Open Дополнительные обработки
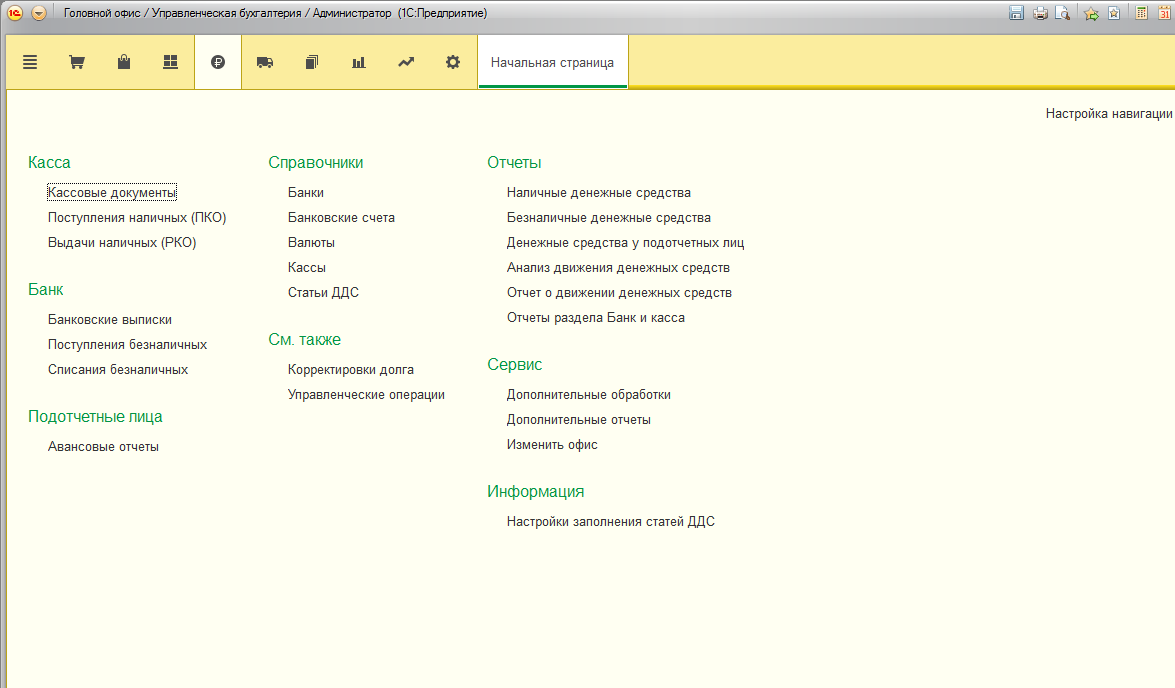1175x688 pixels. (589, 394)
